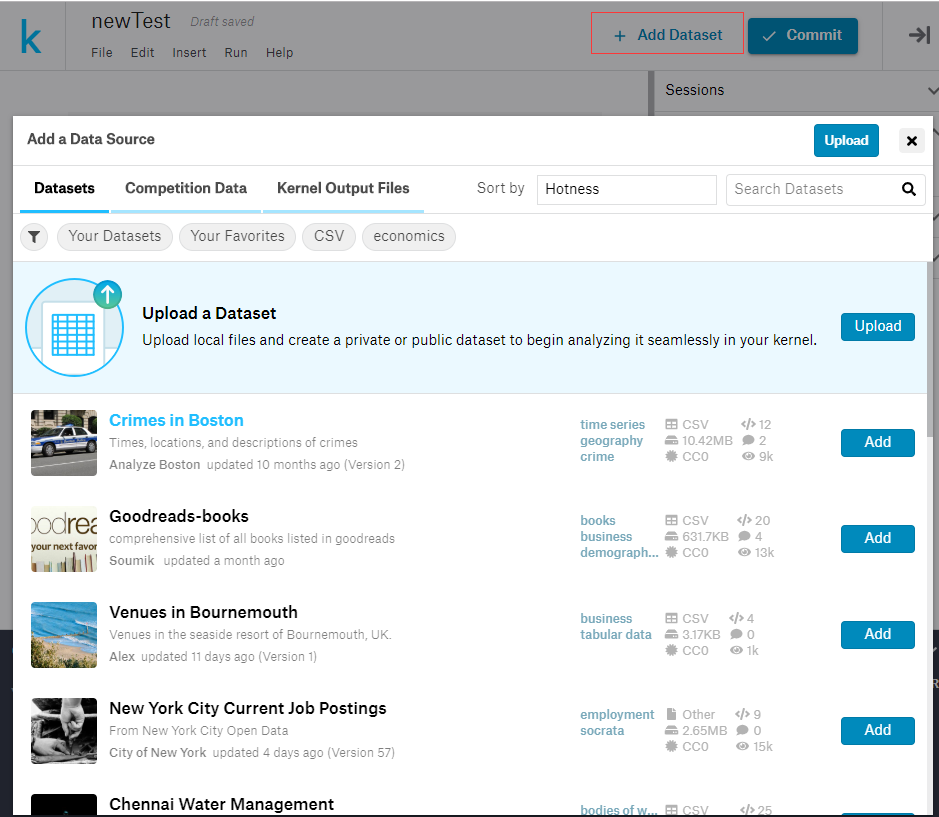
Task: Open the Goodreads-books title link
Action: coord(178,516)
